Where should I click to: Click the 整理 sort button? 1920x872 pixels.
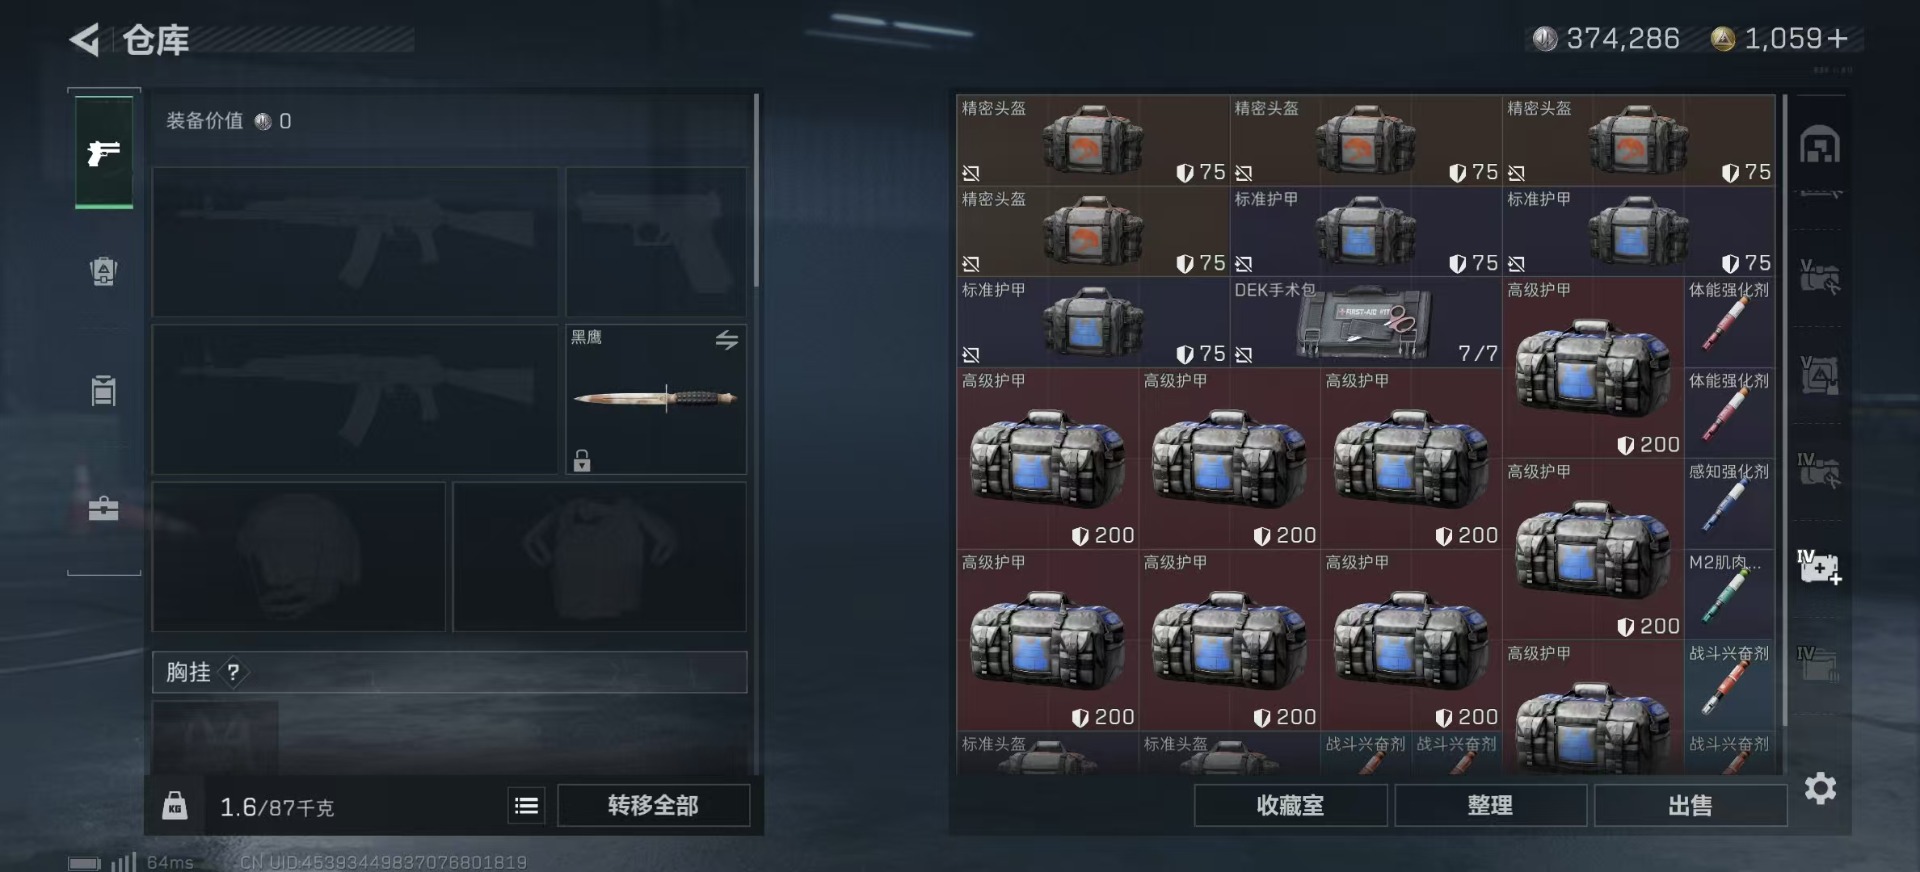[1490, 805]
